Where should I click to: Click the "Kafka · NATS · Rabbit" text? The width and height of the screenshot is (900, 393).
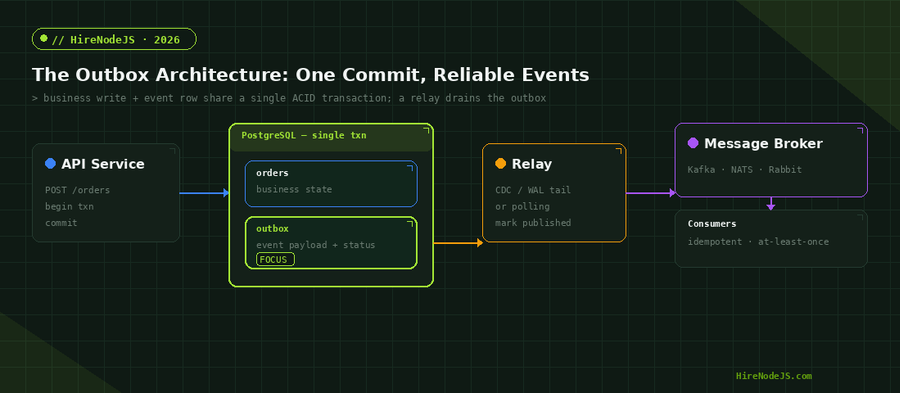745,169
